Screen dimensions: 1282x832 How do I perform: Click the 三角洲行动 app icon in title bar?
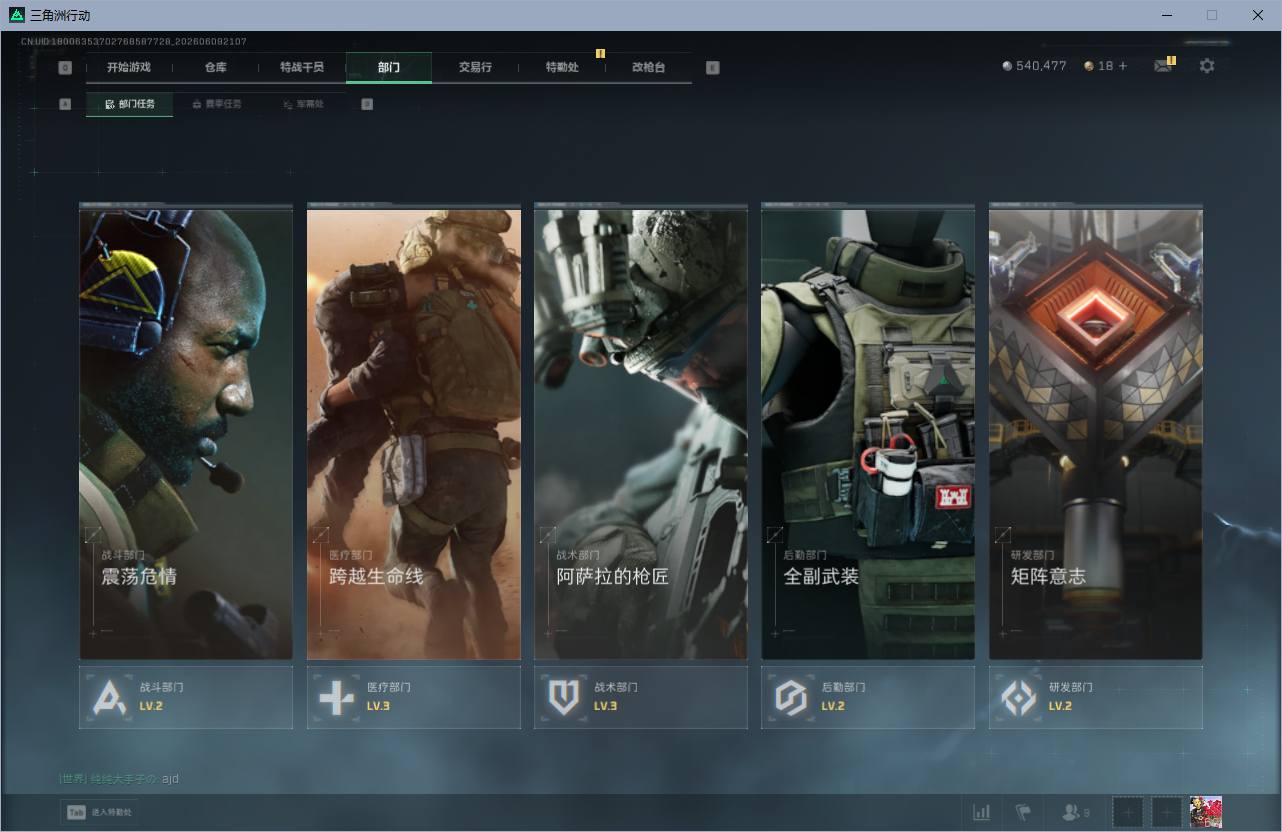pos(16,15)
